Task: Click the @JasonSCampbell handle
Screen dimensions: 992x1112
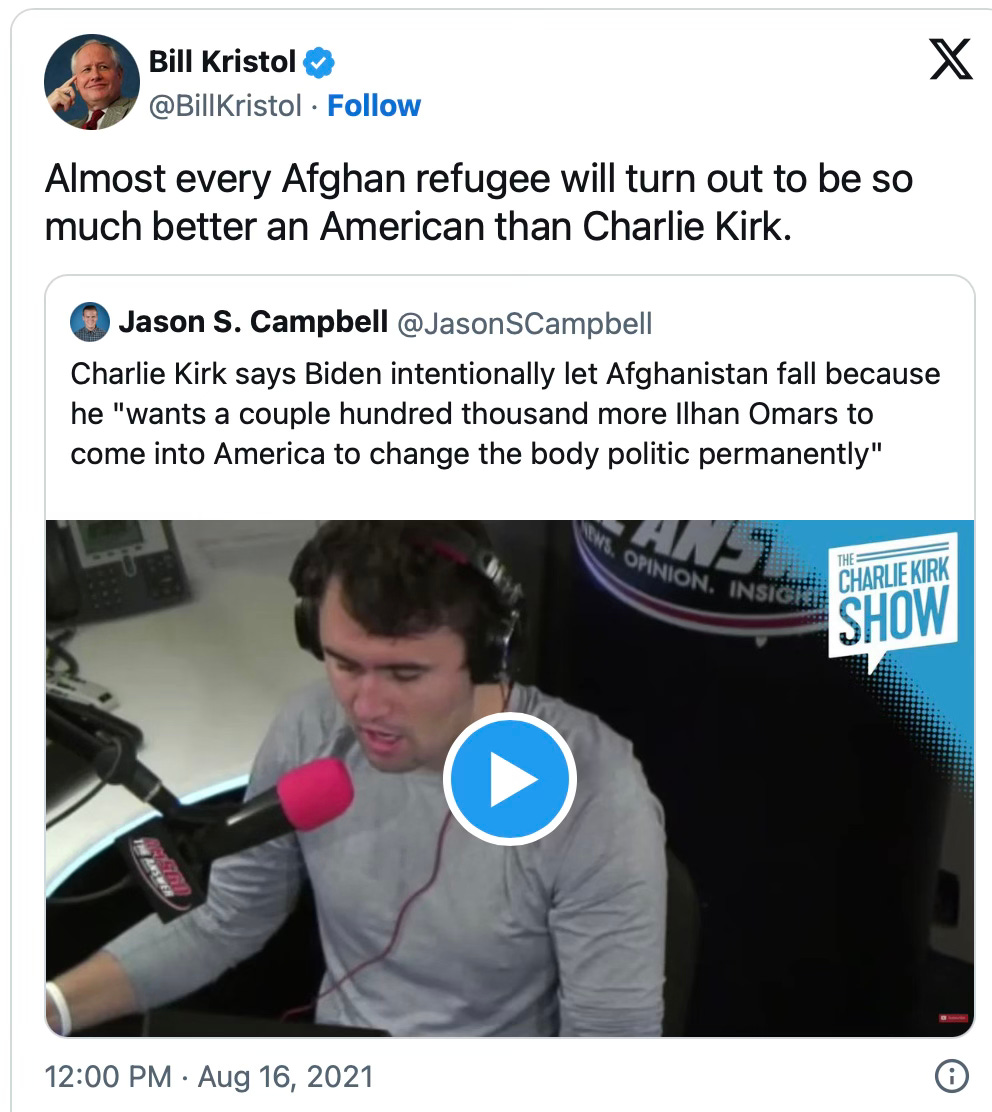Action: [524, 323]
